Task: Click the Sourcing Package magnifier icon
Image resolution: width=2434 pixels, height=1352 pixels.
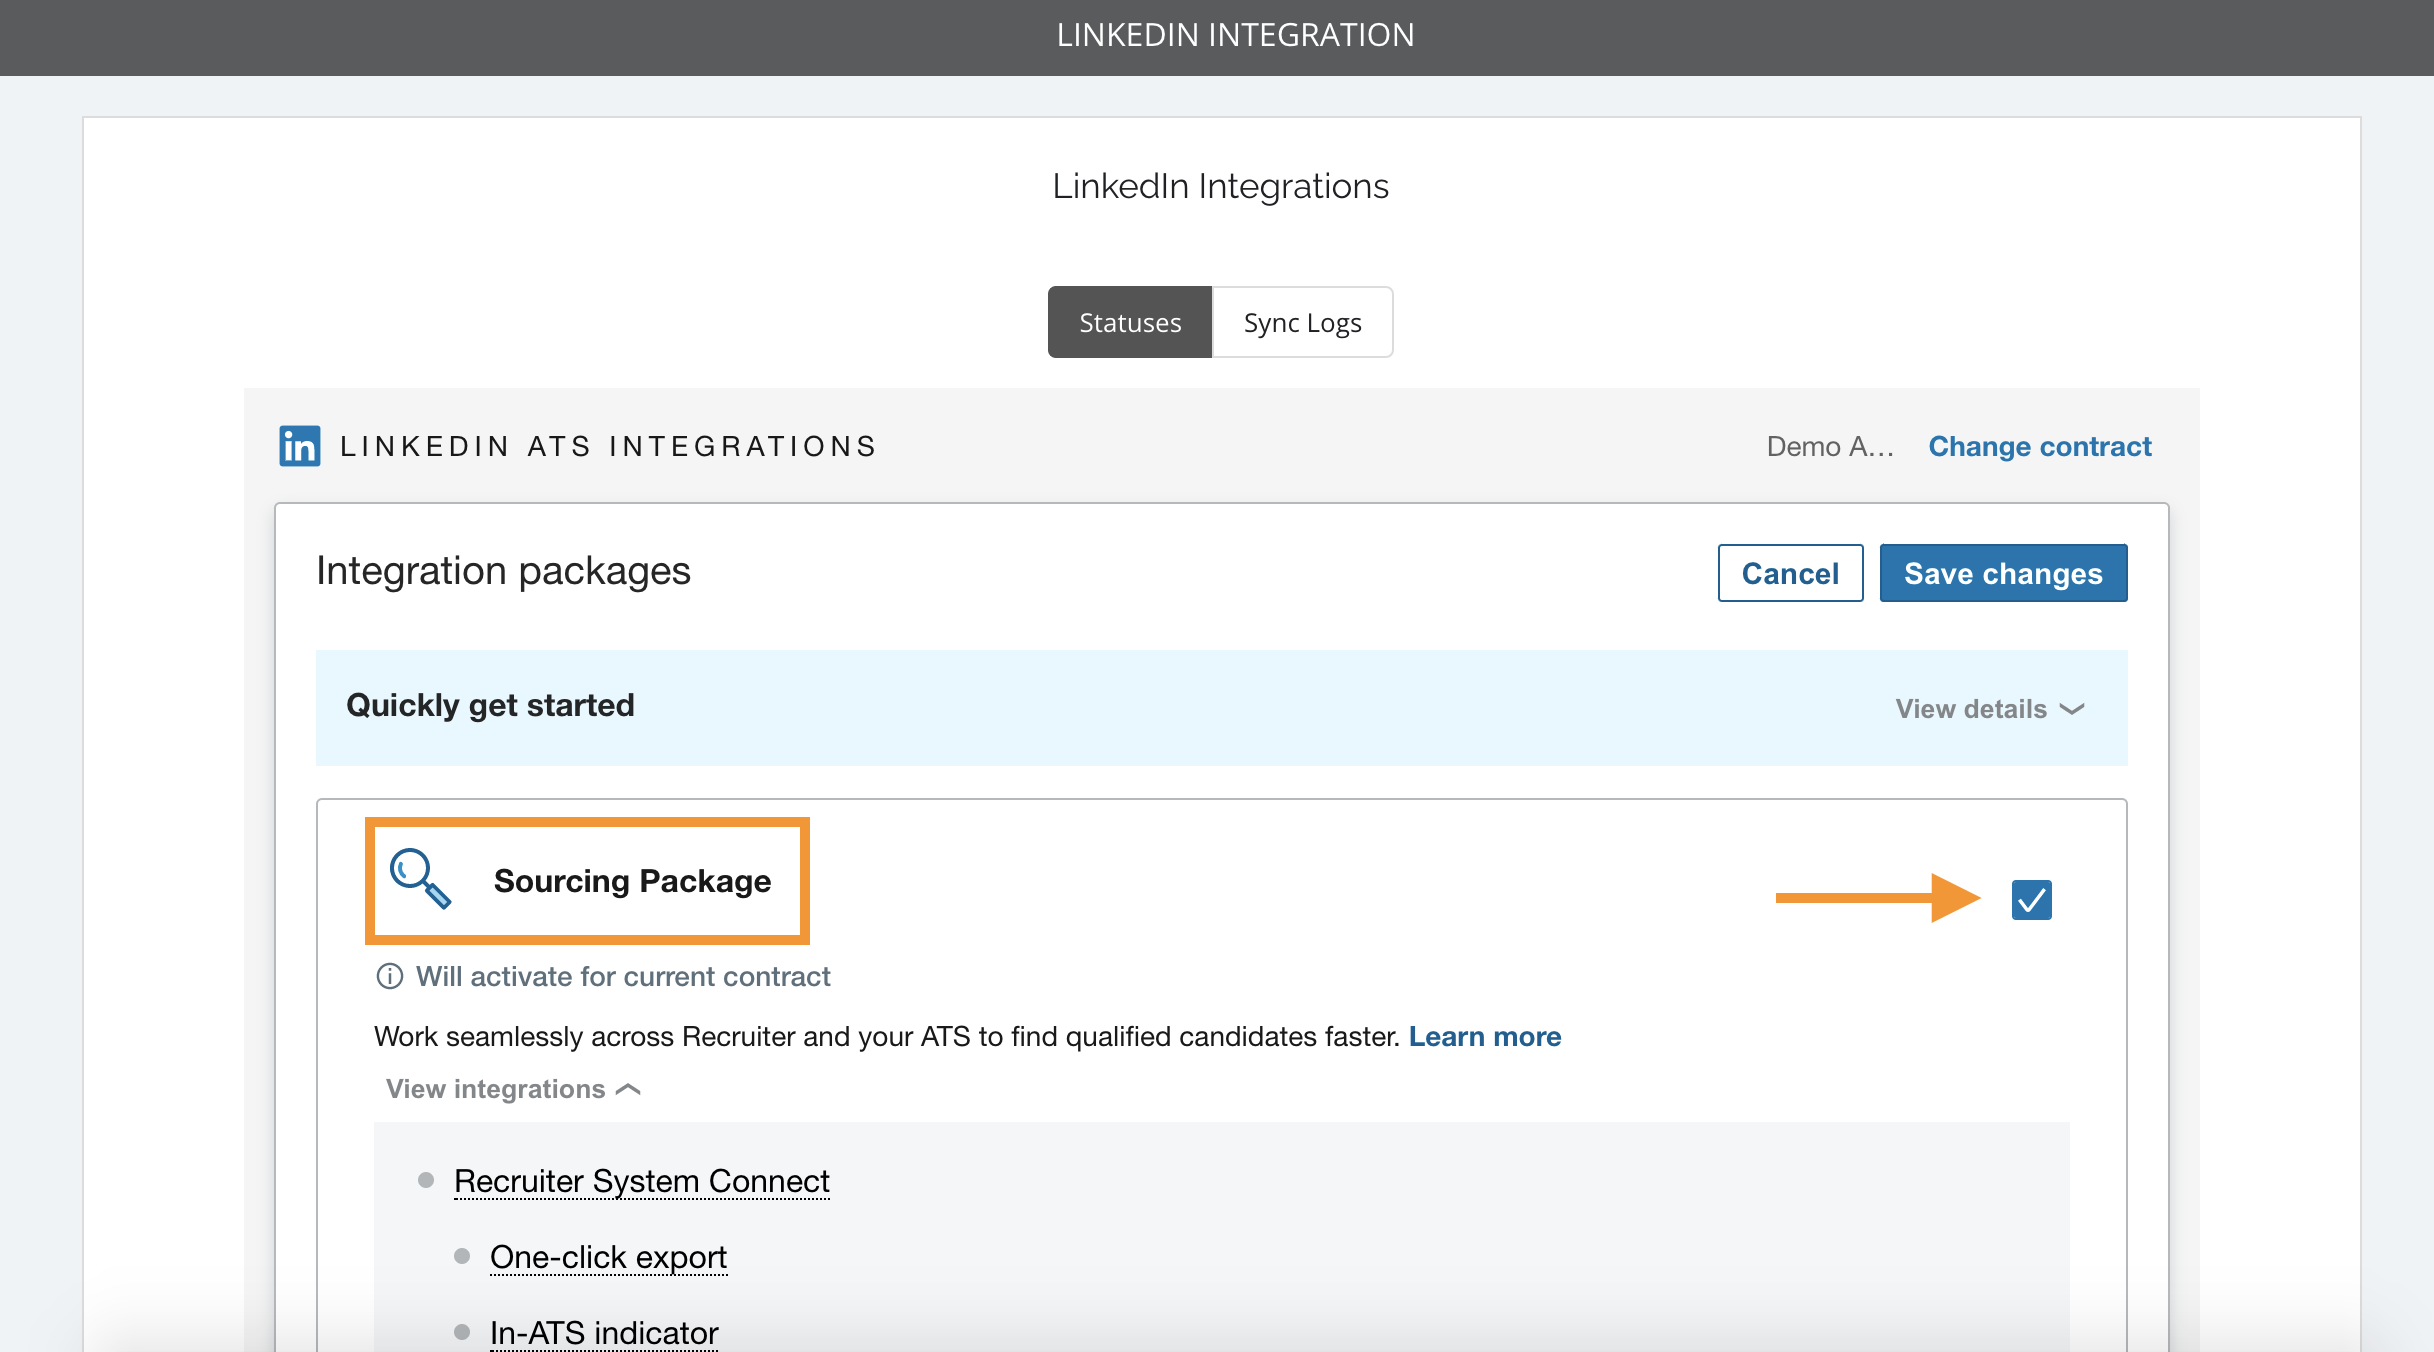Action: click(420, 879)
